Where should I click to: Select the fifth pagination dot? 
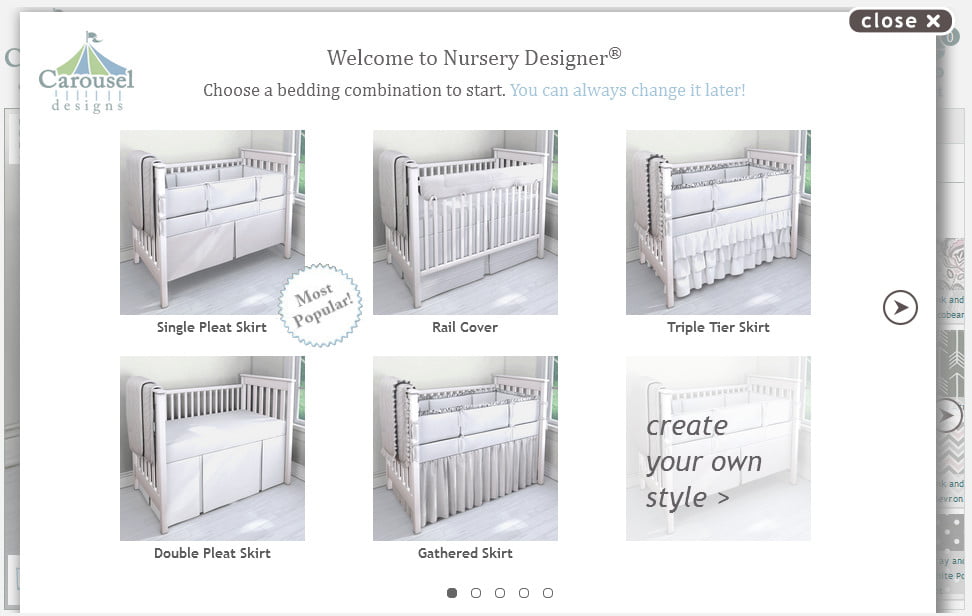pos(548,593)
